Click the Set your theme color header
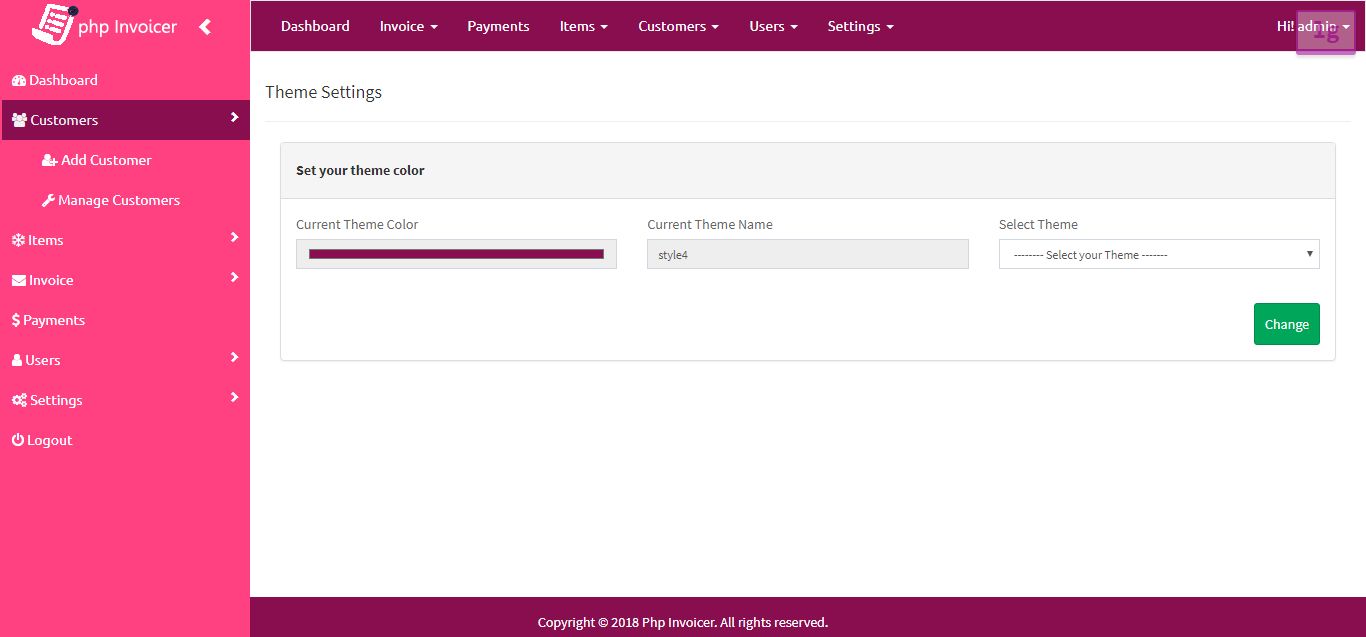The width and height of the screenshot is (1366, 637). tap(360, 170)
